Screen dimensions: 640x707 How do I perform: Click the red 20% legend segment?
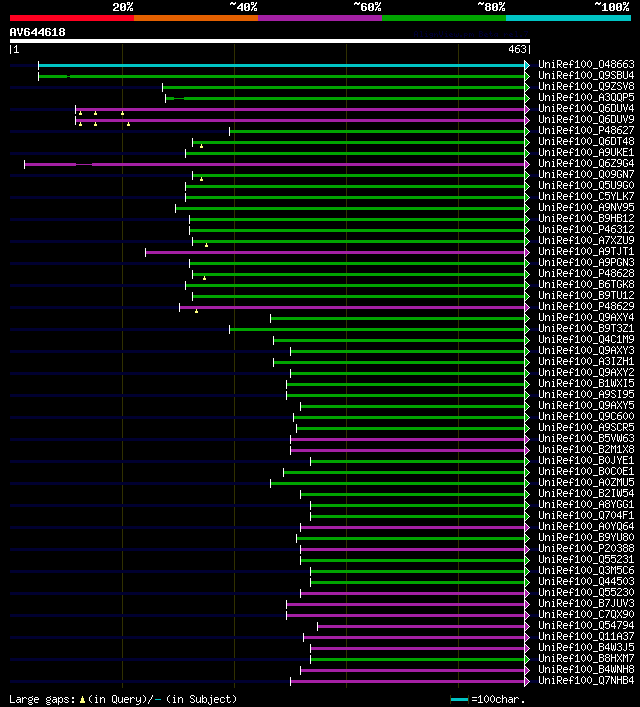[x=72, y=18]
